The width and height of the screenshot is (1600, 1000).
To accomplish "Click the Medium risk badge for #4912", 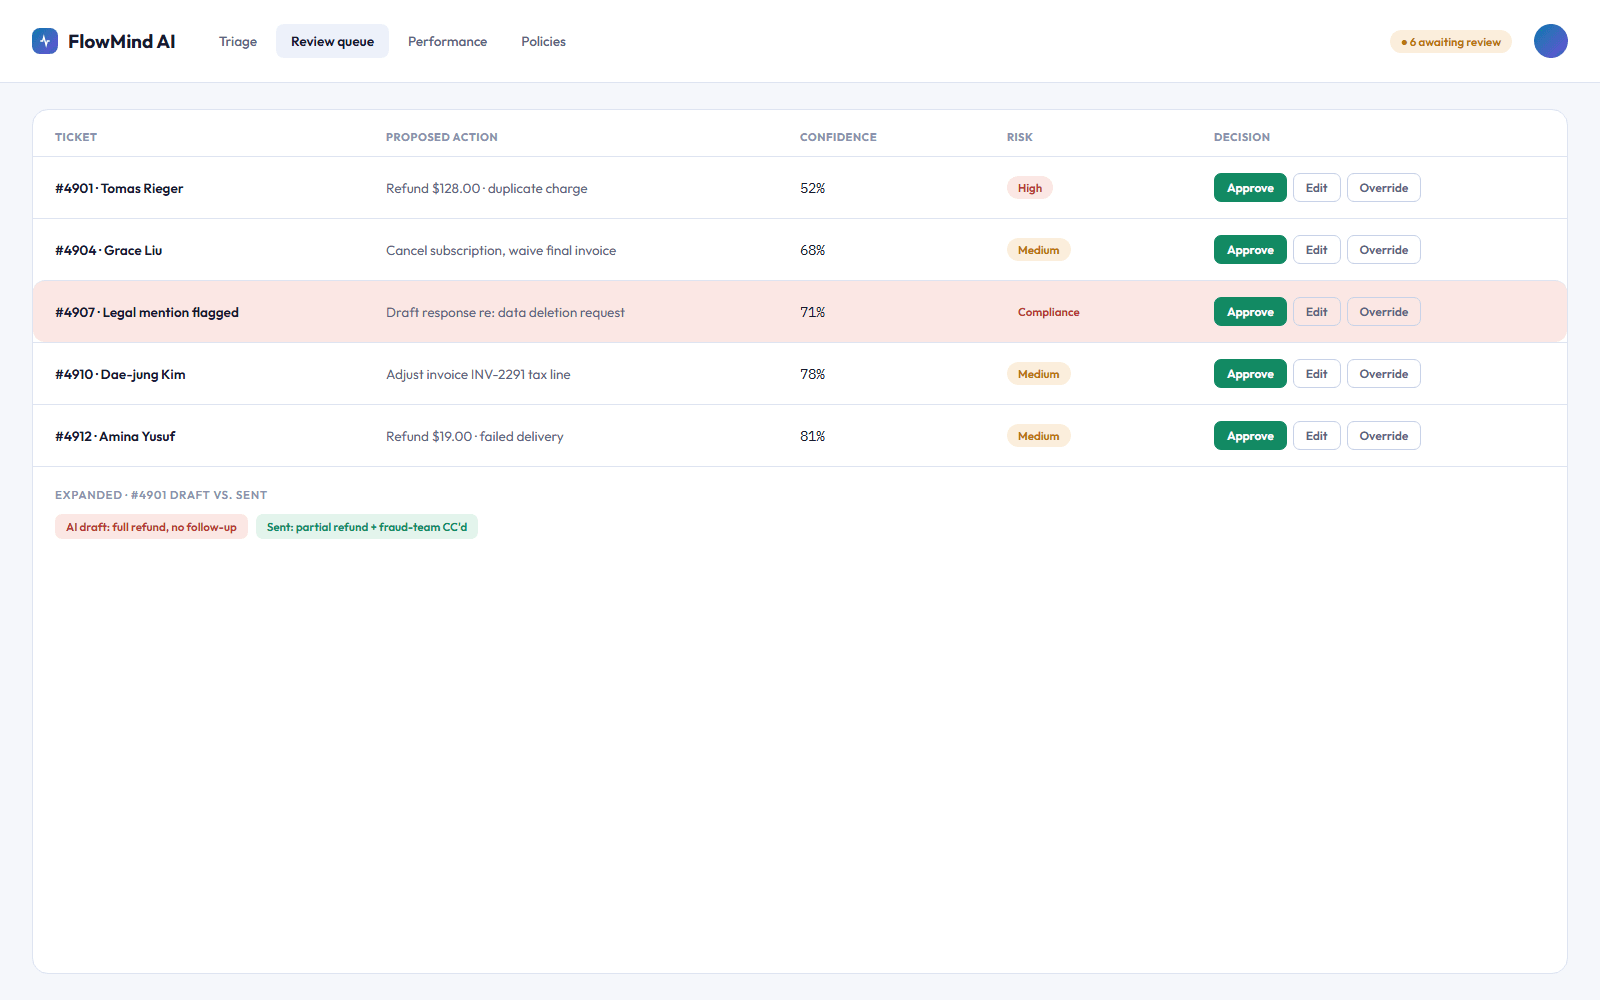I will pyautogui.click(x=1038, y=436).
